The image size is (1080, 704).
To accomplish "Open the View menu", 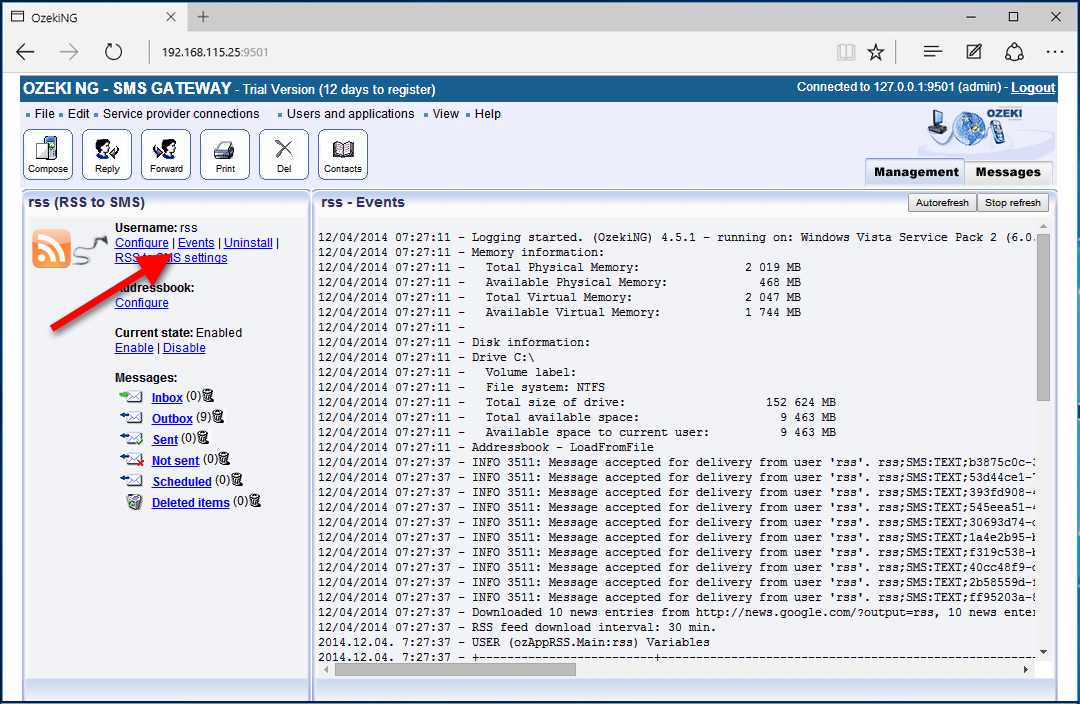I will (x=446, y=114).
